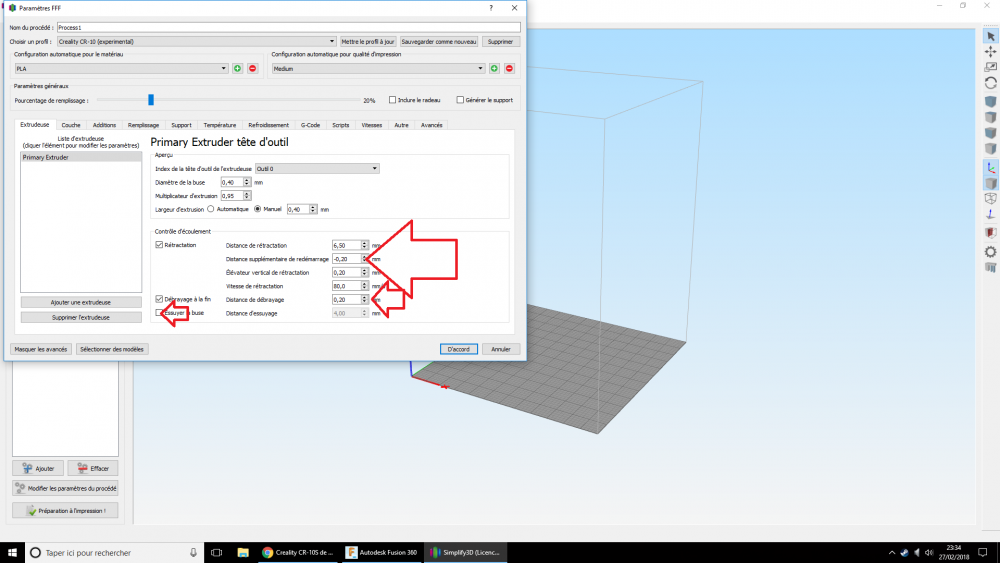Remove the PLA material with red minus icon
The height and width of the screenshot is (563, 1000).
click(253, 68)
